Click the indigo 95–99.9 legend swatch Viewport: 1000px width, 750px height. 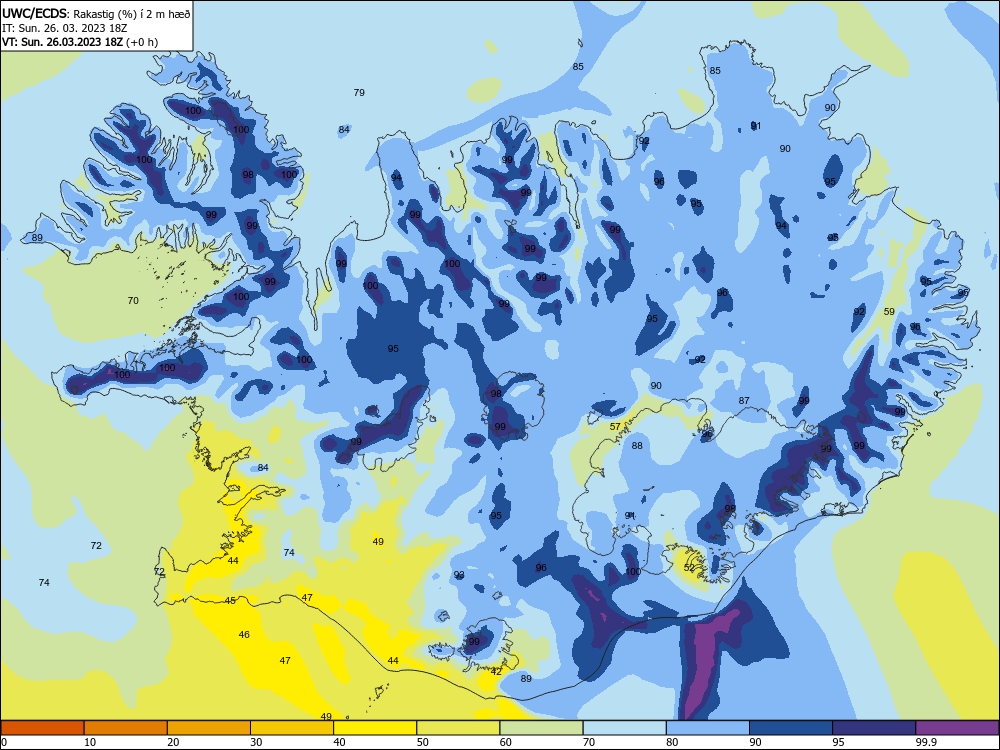coord(874,728)
